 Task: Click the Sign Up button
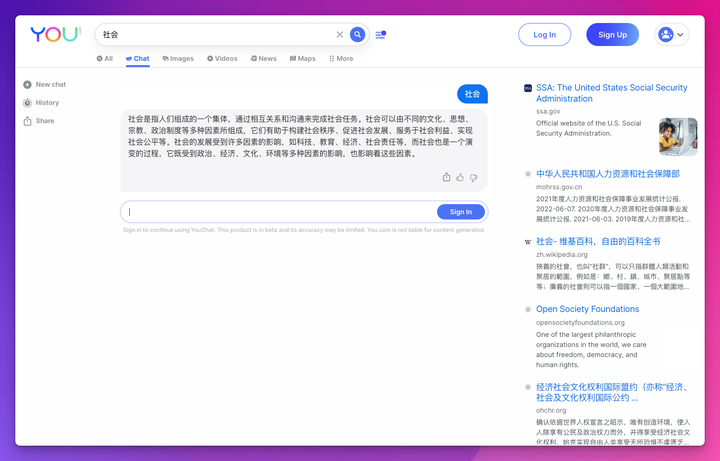[613, 34]
